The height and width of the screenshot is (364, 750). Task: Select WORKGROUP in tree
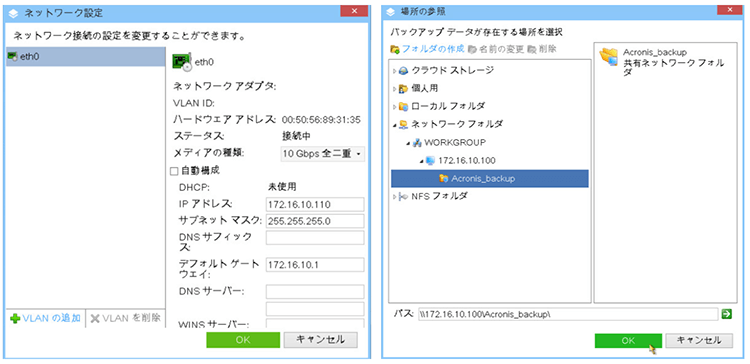pos(455,143)
